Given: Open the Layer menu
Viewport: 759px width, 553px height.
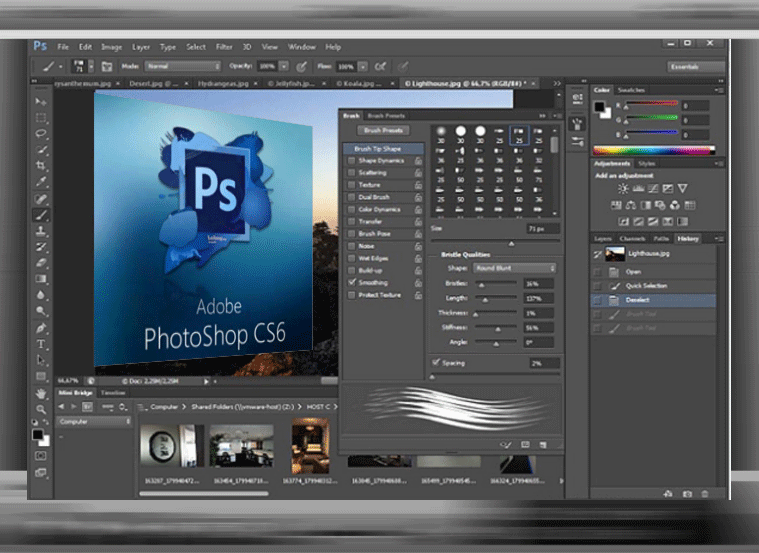Looking at the screenshot, I should pos(141,47).
